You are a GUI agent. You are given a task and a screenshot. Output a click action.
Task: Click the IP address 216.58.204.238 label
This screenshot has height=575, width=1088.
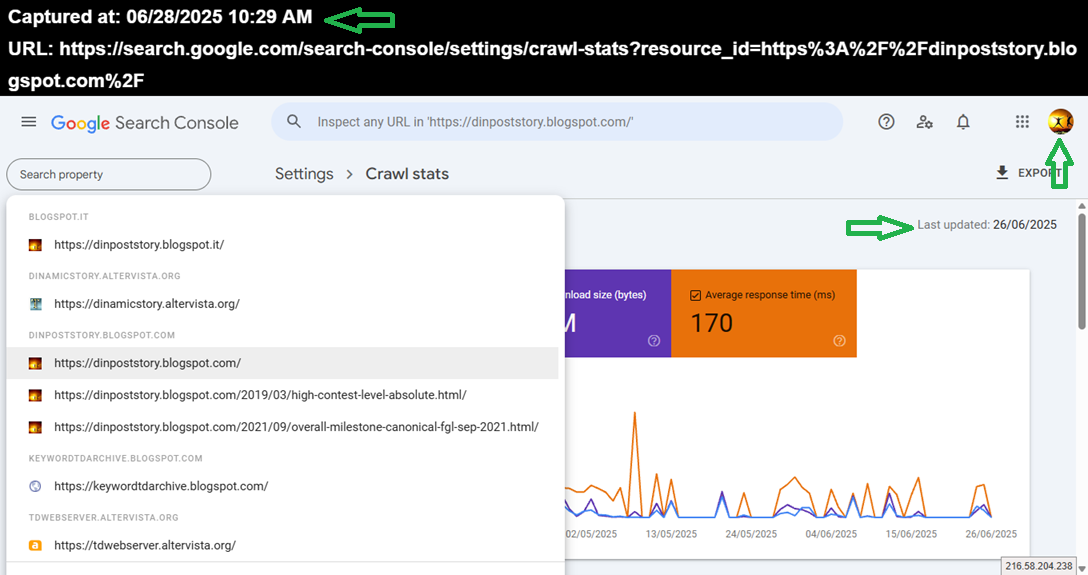tap(1039, 566)
